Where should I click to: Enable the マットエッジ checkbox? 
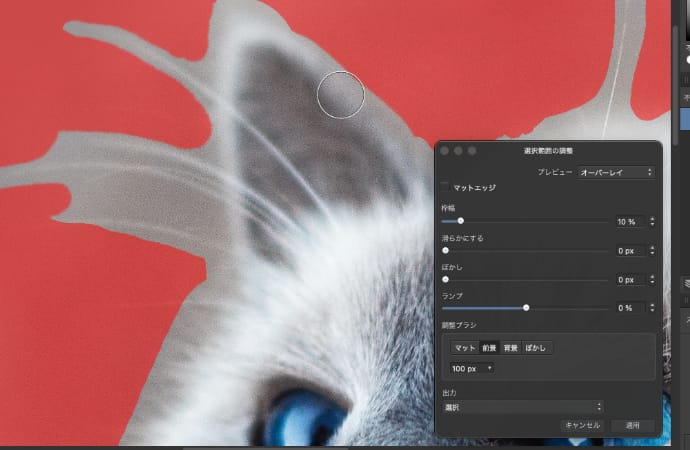pos(445,187)
